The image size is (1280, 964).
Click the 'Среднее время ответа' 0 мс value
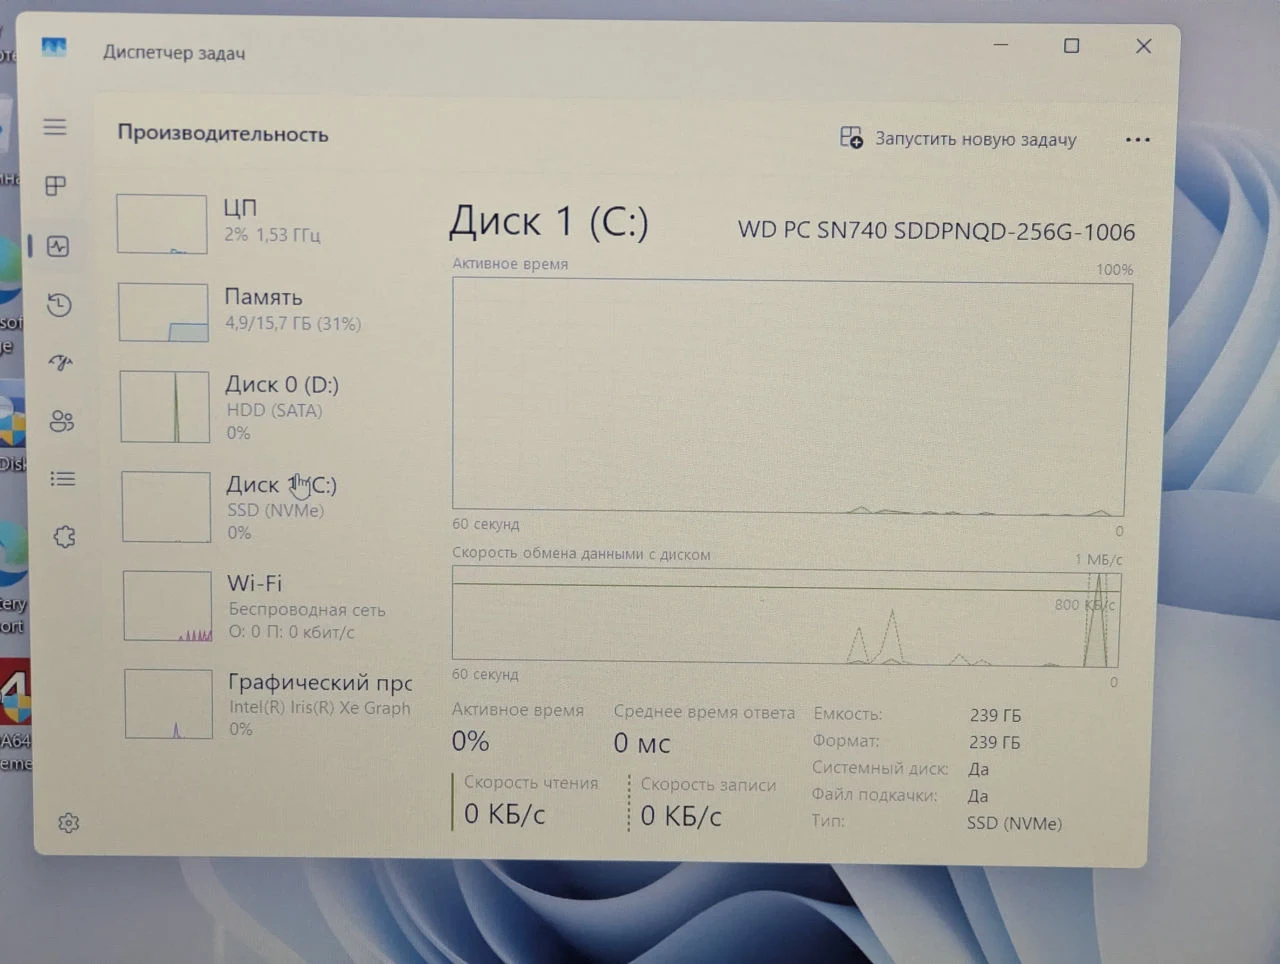tap(642, 743)
